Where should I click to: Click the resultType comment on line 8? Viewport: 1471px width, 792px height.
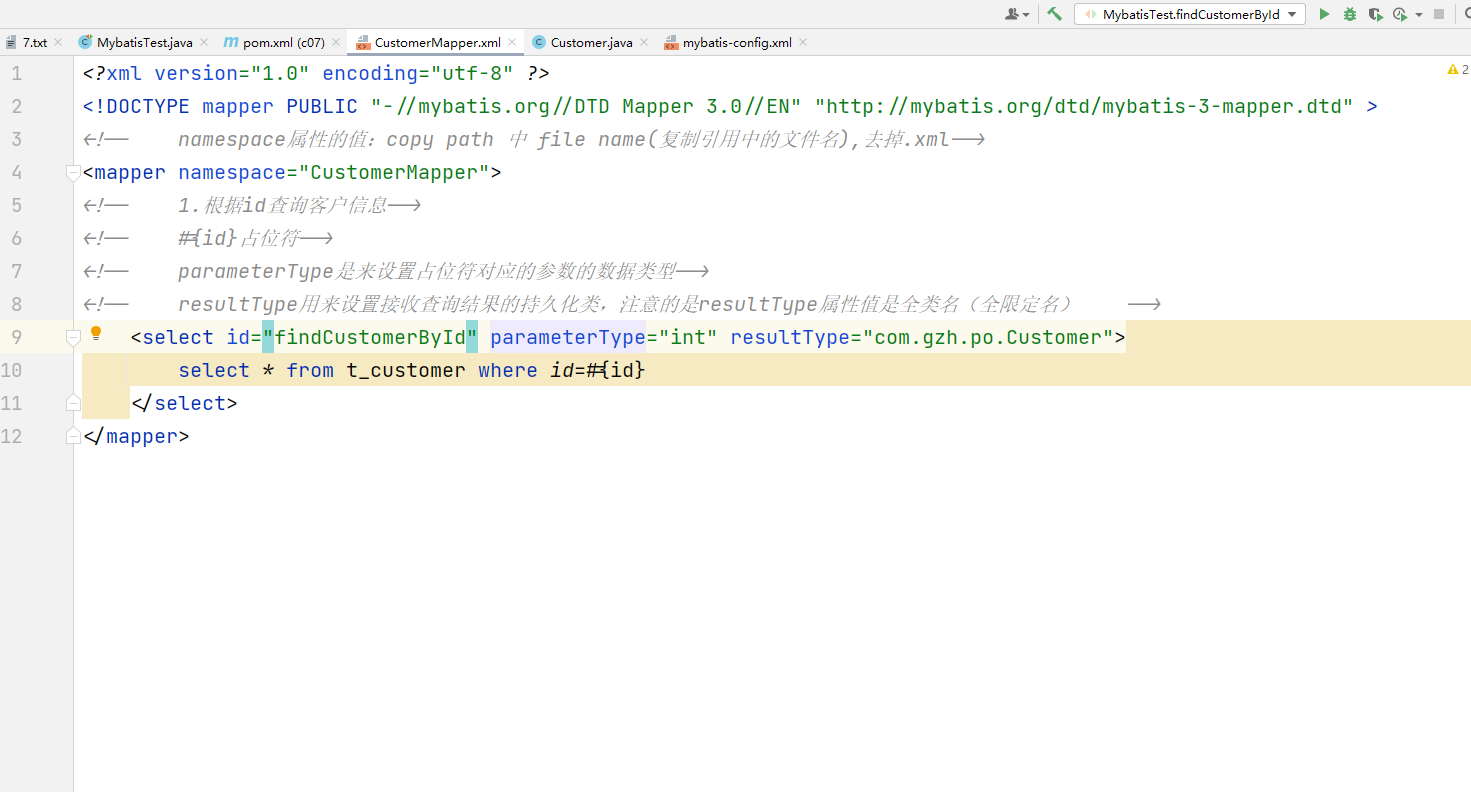pos(622,305)
